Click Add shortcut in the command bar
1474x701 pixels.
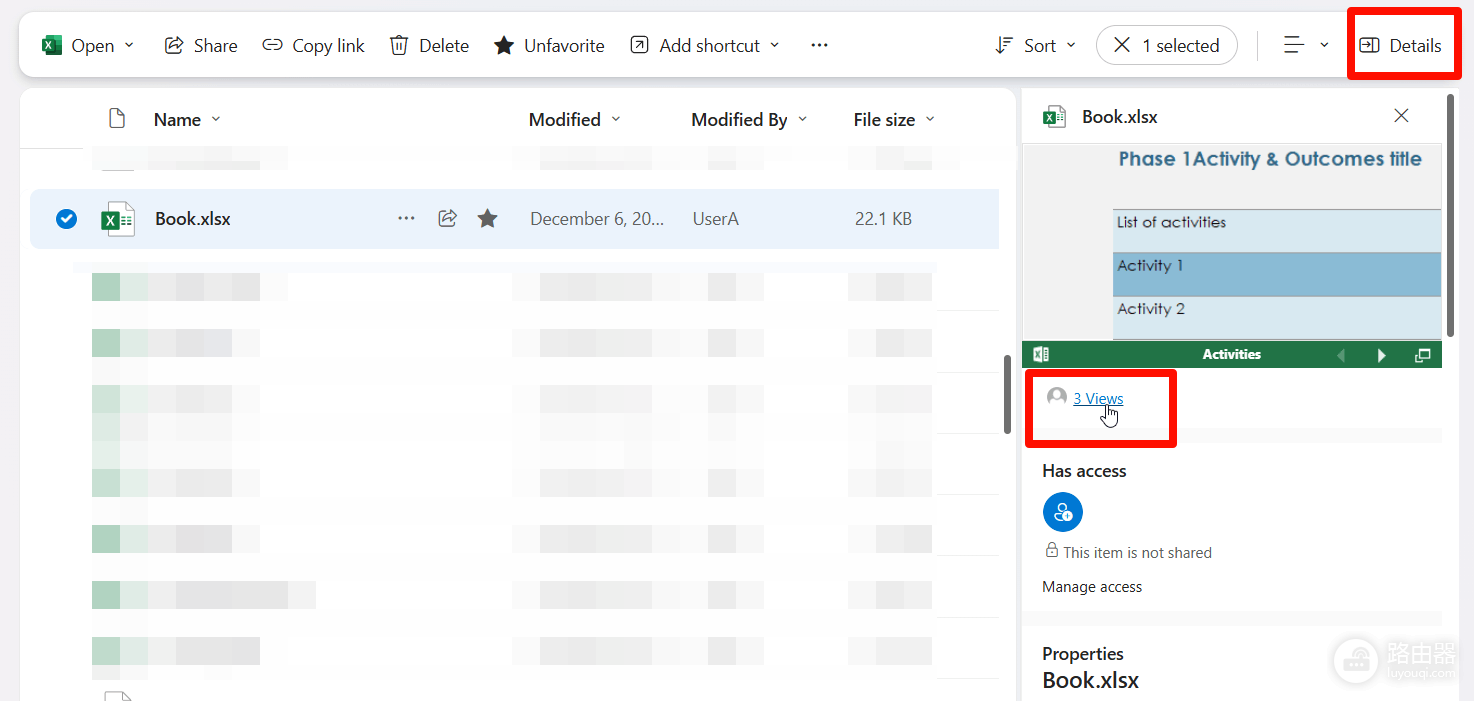695,46
